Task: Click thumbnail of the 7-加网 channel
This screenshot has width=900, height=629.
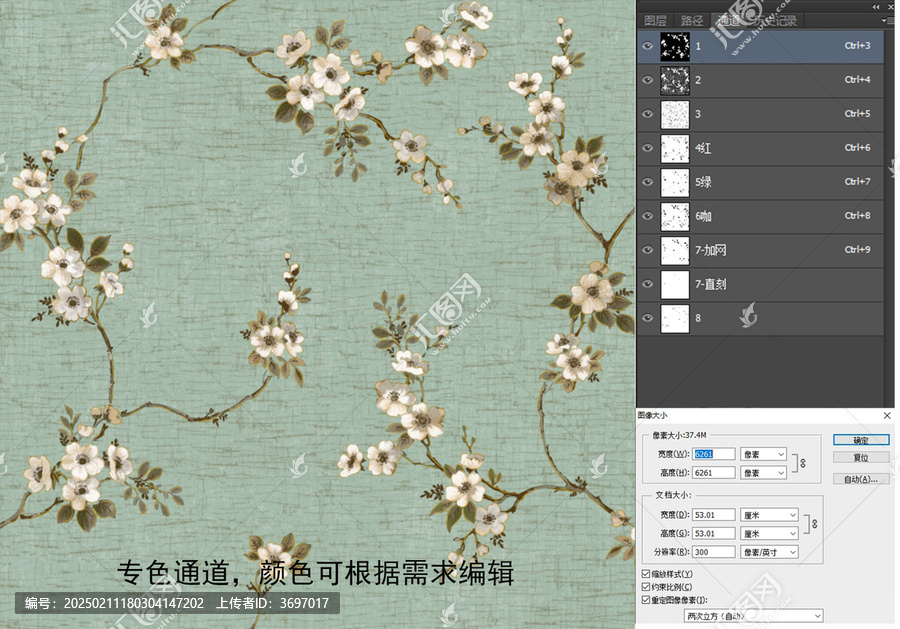Action: [675, 250]
